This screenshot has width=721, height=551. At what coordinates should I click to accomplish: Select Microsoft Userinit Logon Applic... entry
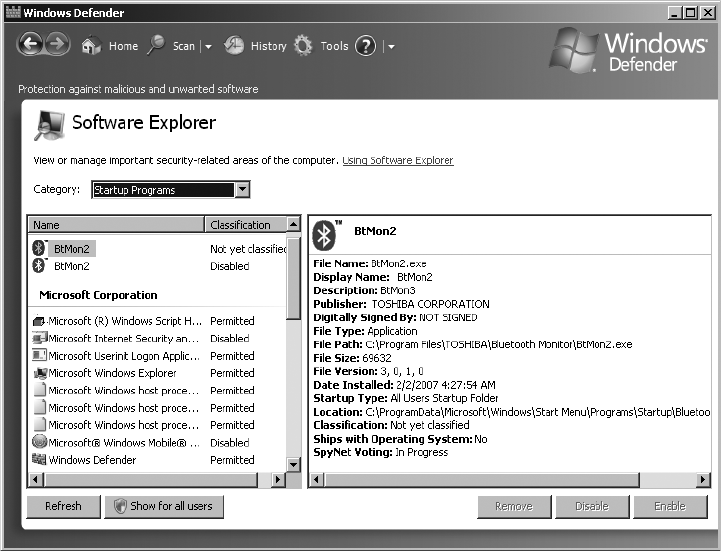[159, 356]
